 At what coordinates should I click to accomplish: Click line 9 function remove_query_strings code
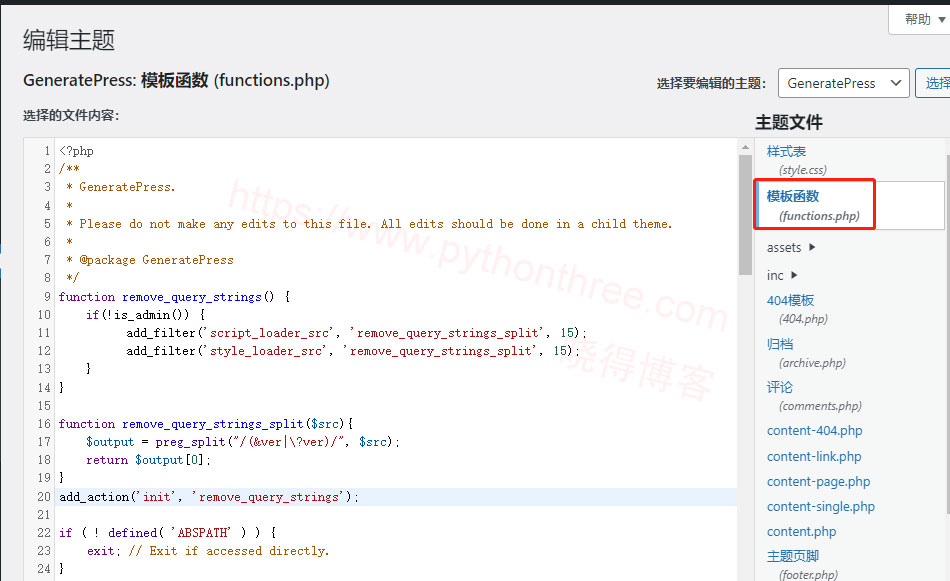tap(174, 297)
